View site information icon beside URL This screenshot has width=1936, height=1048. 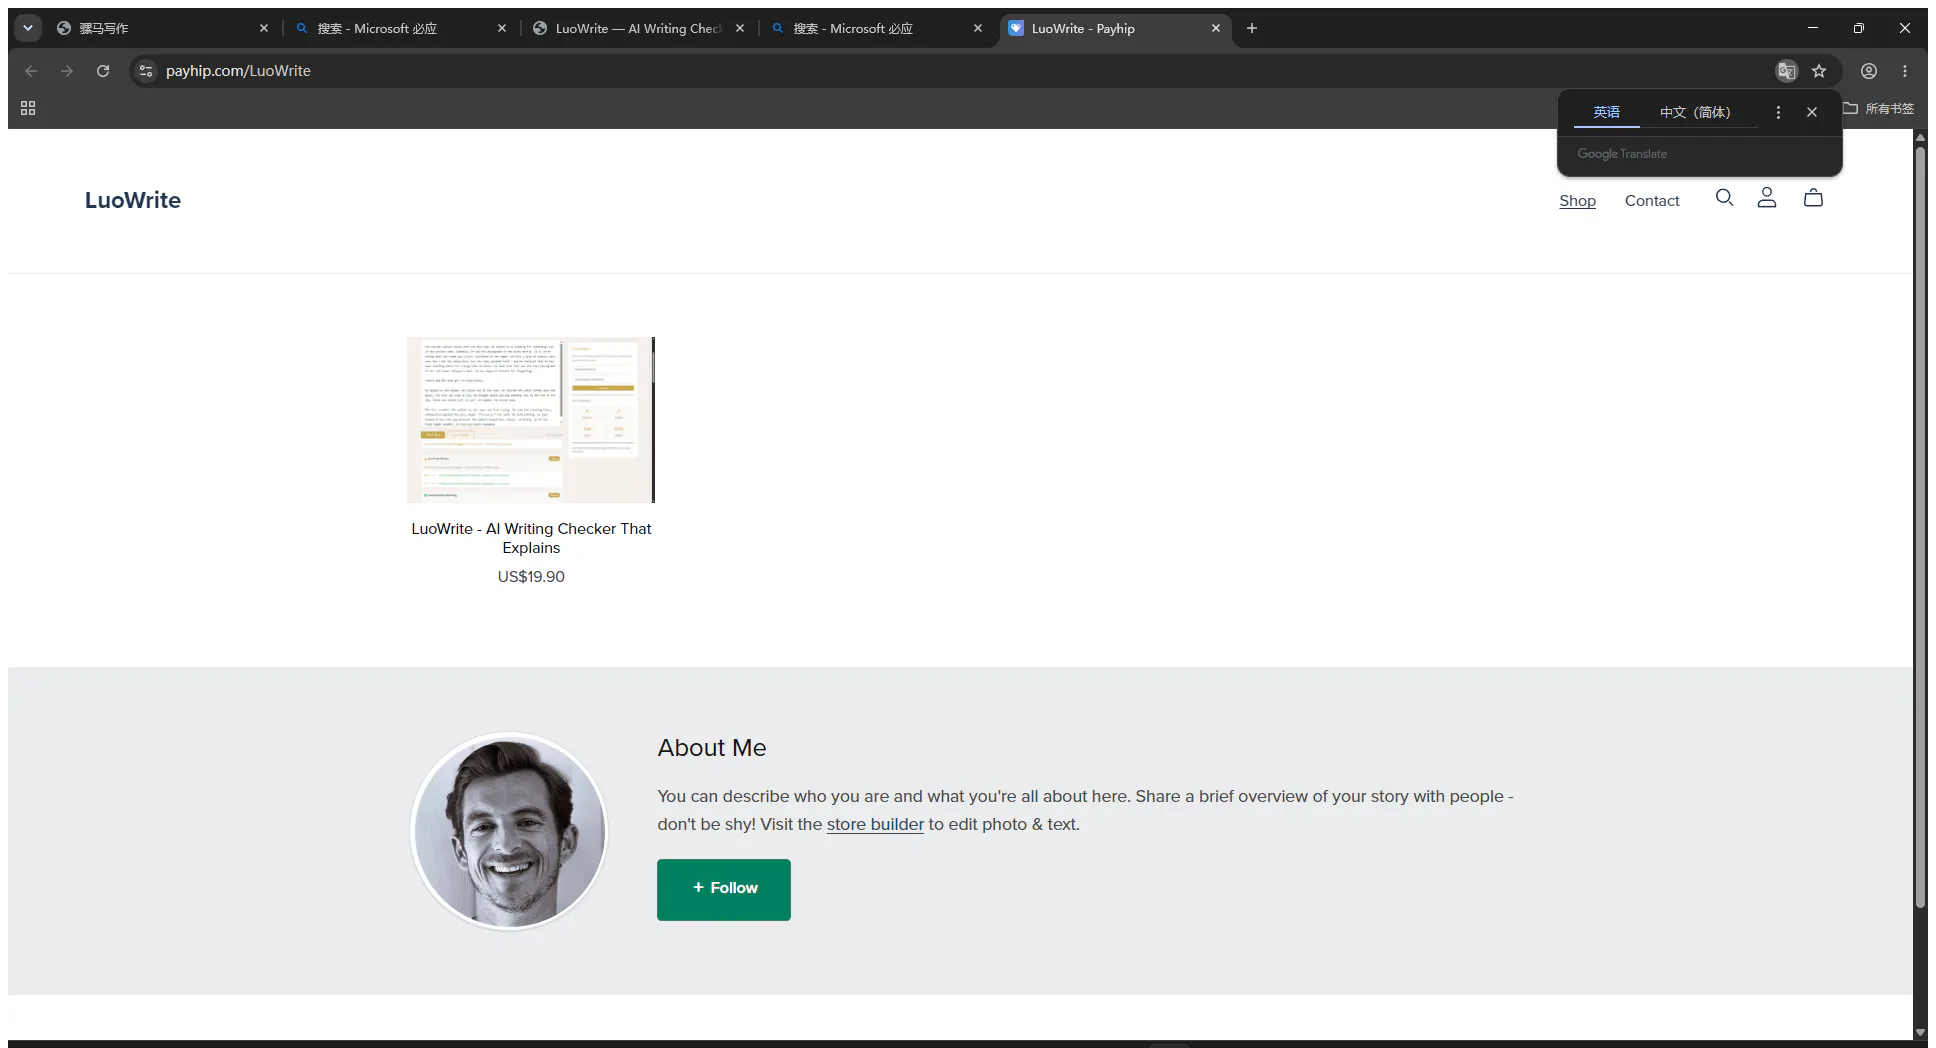point(146,71)
